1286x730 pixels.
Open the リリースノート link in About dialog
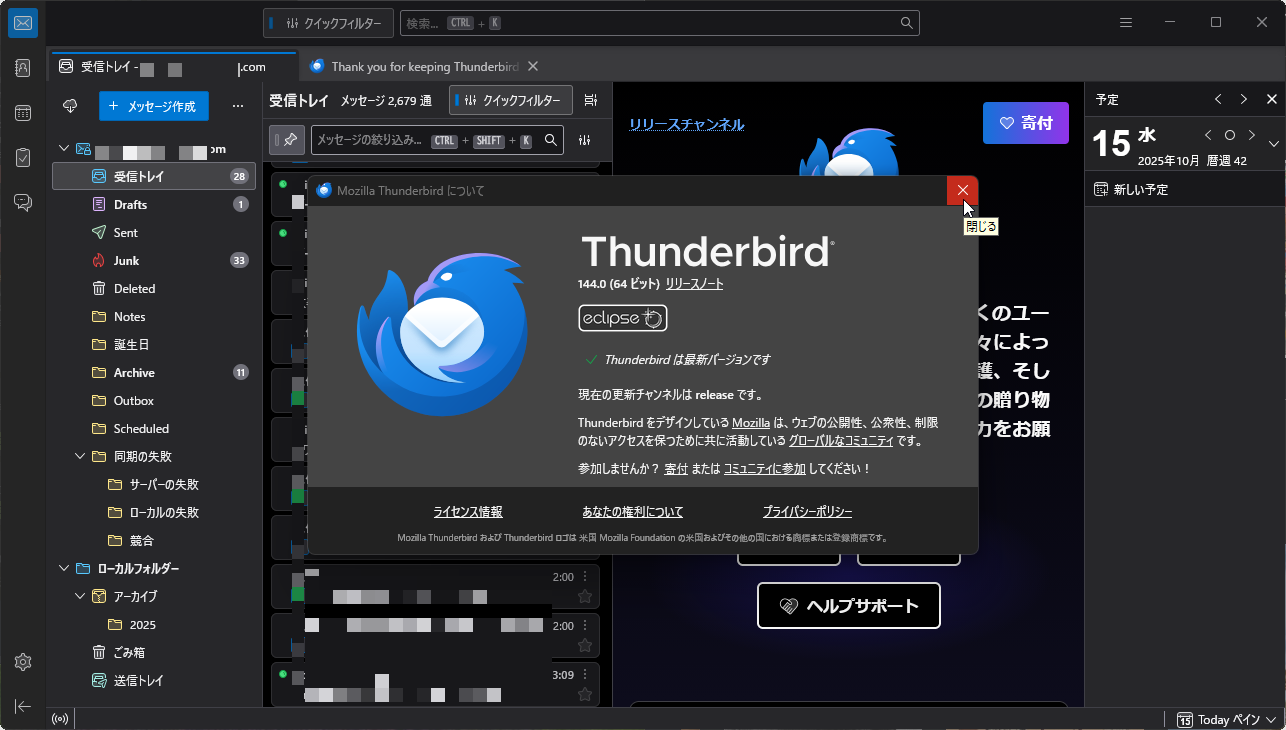click(x=692, y=284)
